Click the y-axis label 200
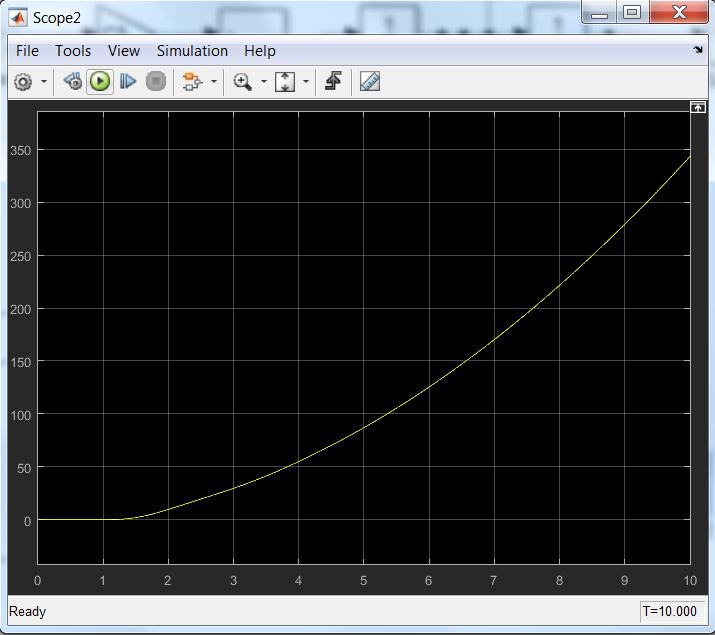Screen dimensions: 715x635 21,309
